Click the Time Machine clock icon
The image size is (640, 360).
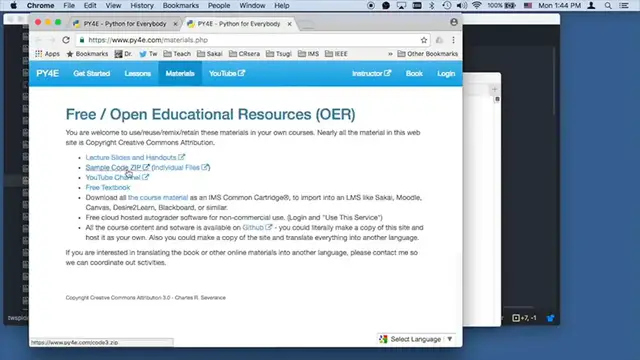pyautogui.click(x=447, y=6)
